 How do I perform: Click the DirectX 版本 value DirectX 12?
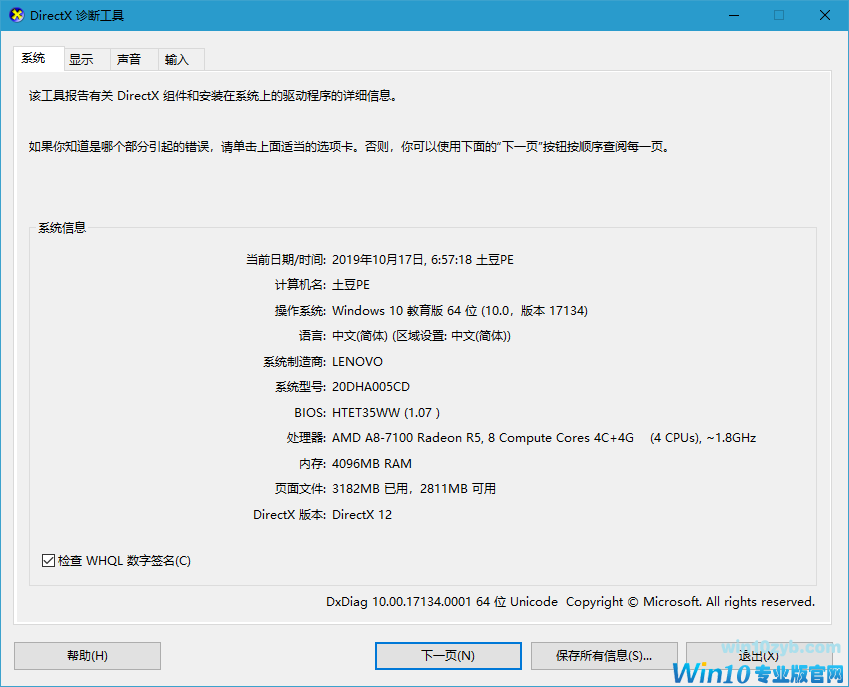click(x=362, y=515)
